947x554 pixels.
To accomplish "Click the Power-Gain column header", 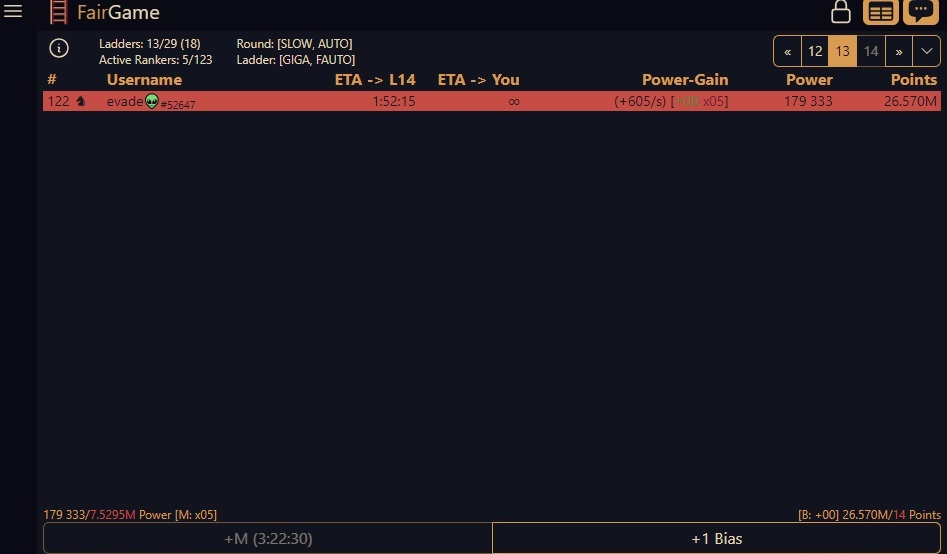I will (x=684, y=80).
